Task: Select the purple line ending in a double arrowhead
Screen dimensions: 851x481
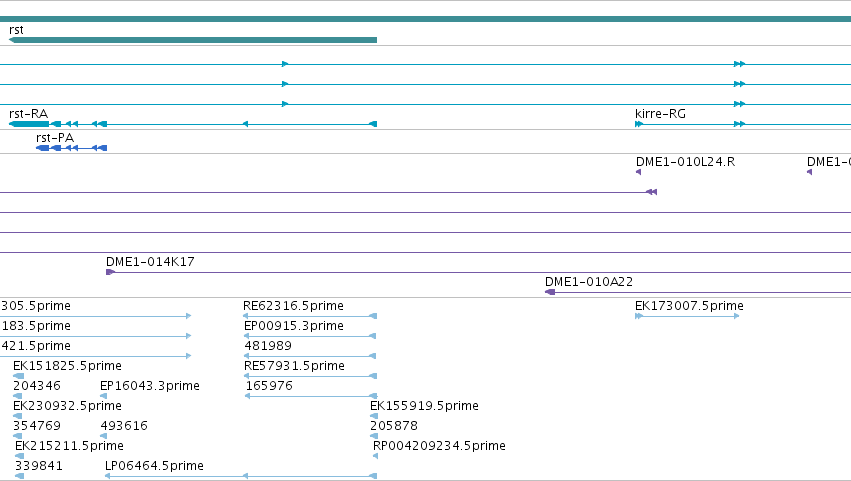Action: (328, 192)
